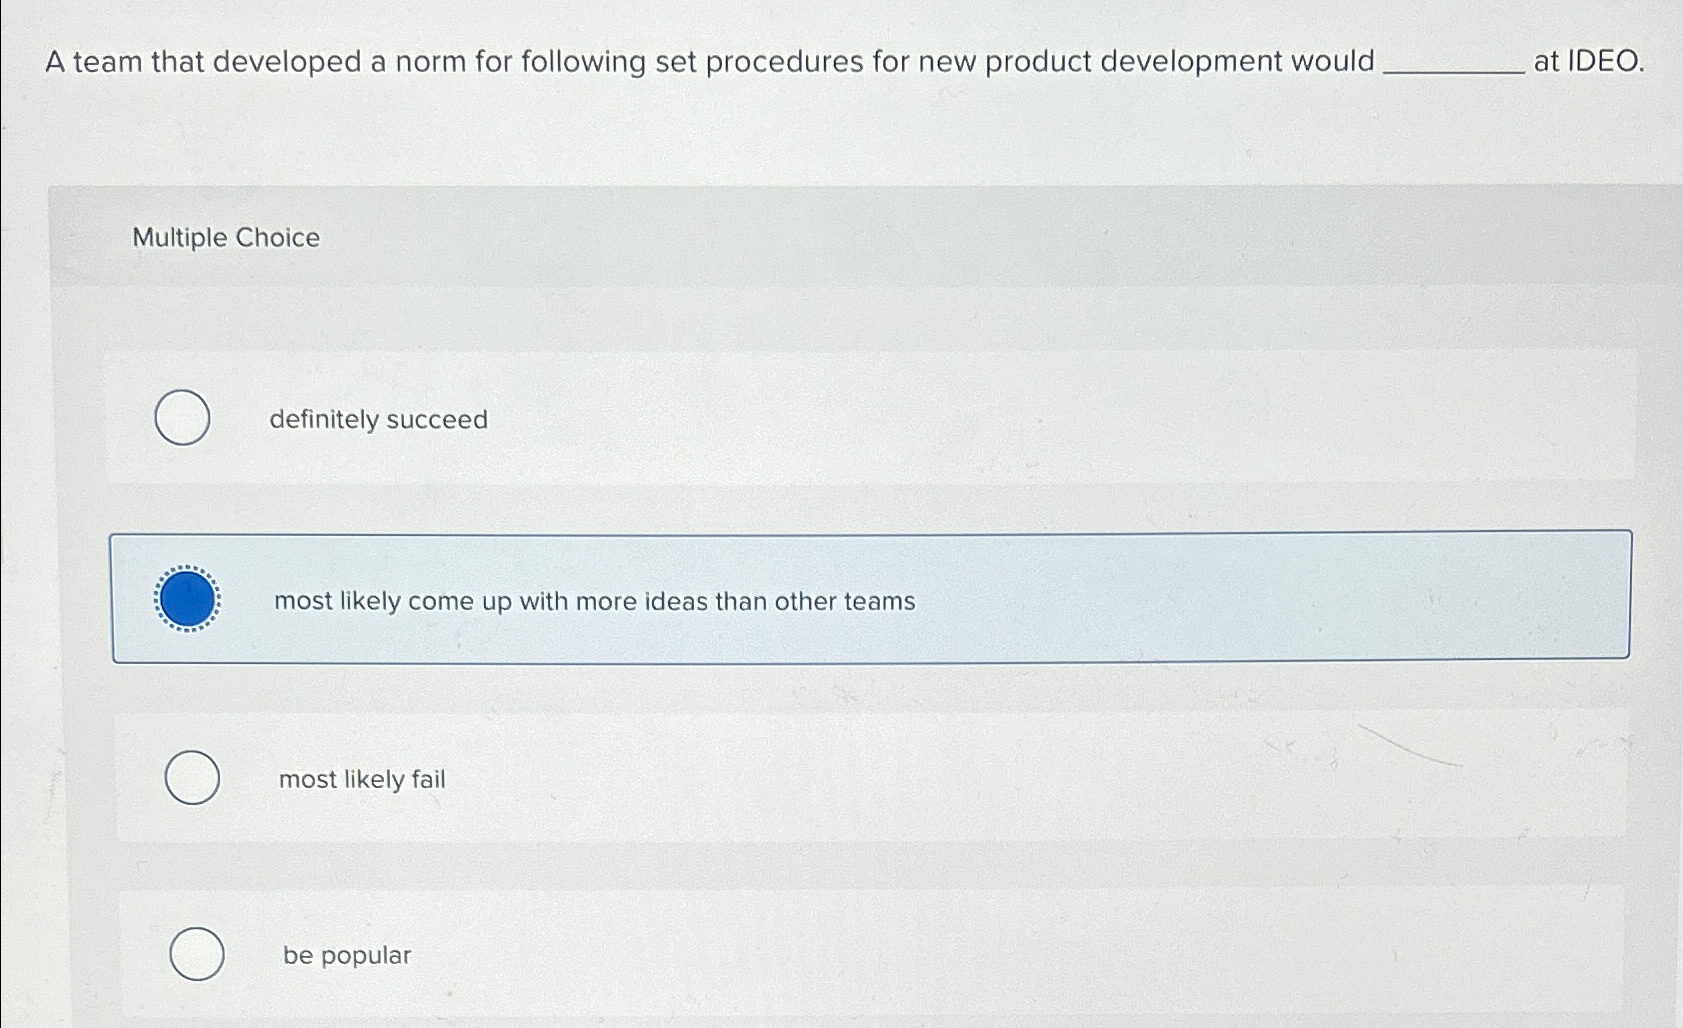Click the empty circle beside 'be popular'
Screen dimensions: 1683x1028
click(x=196, y=954)
